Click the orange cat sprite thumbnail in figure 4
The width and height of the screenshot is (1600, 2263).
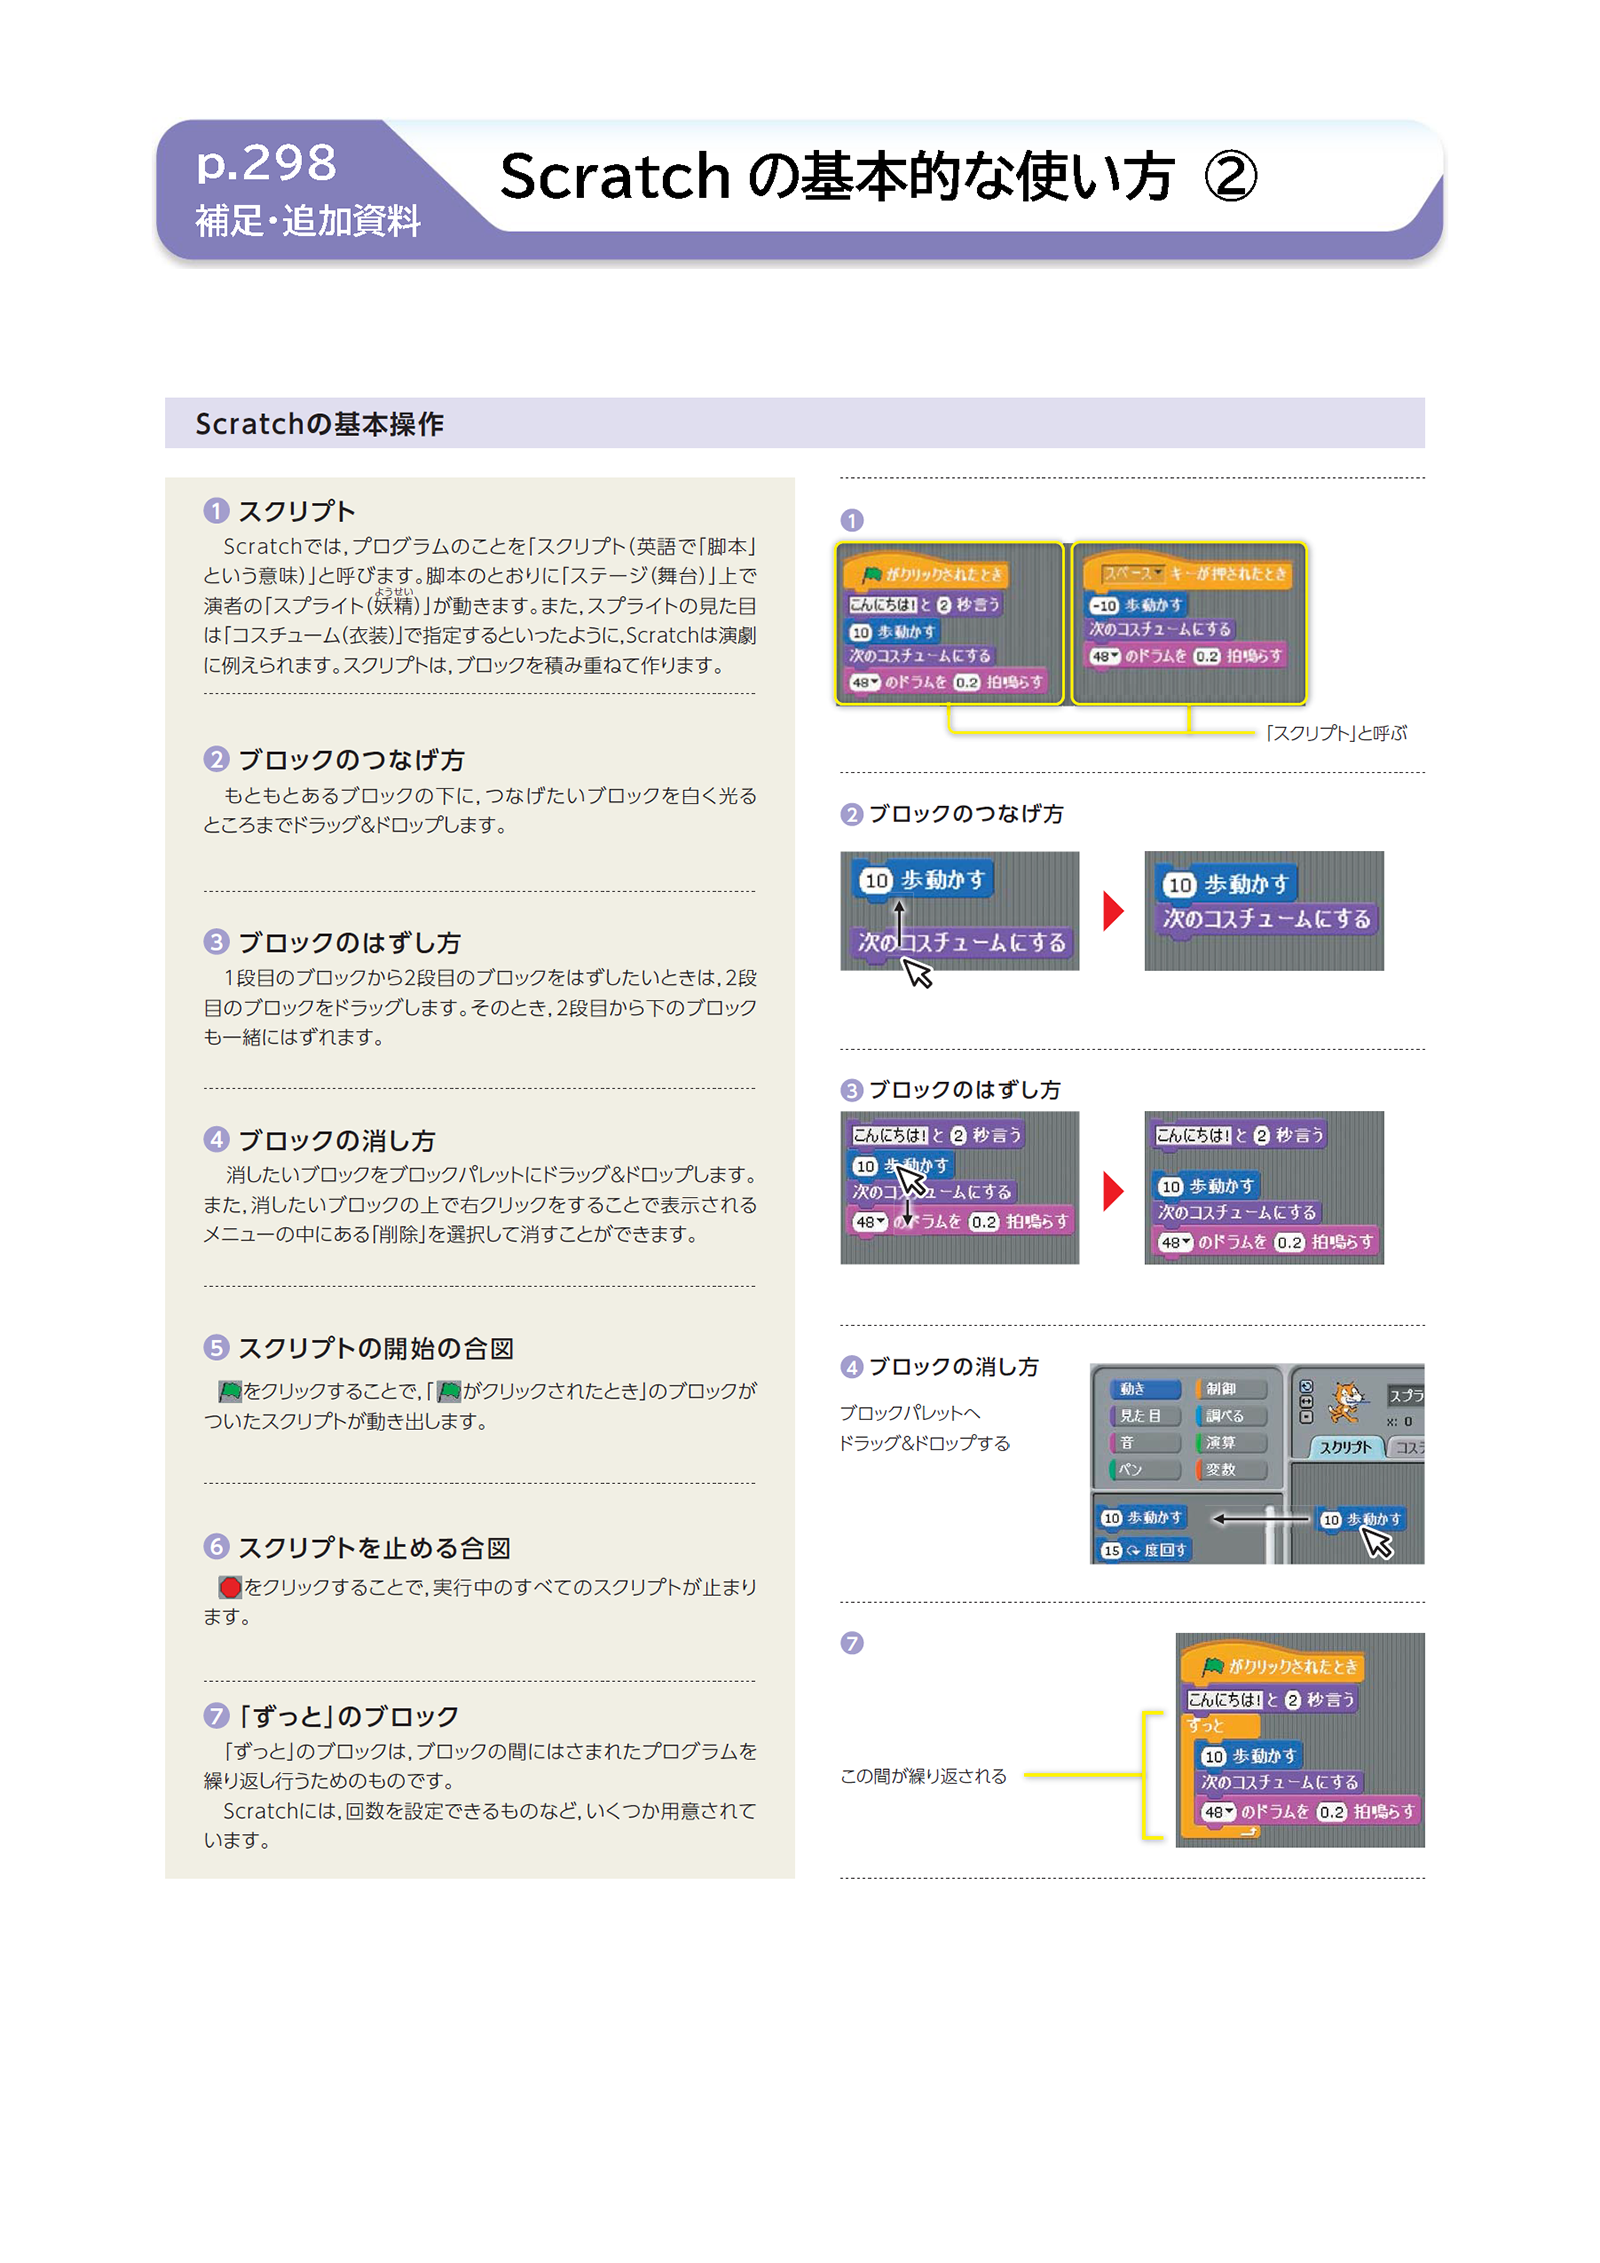(1345, 1402)
